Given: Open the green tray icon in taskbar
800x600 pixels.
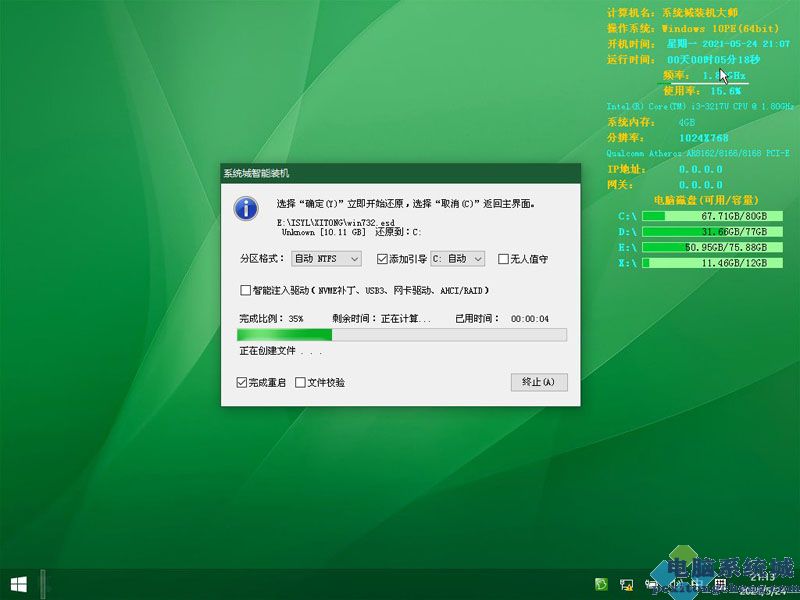Looking at the screenshot, I should coord(601,584).
